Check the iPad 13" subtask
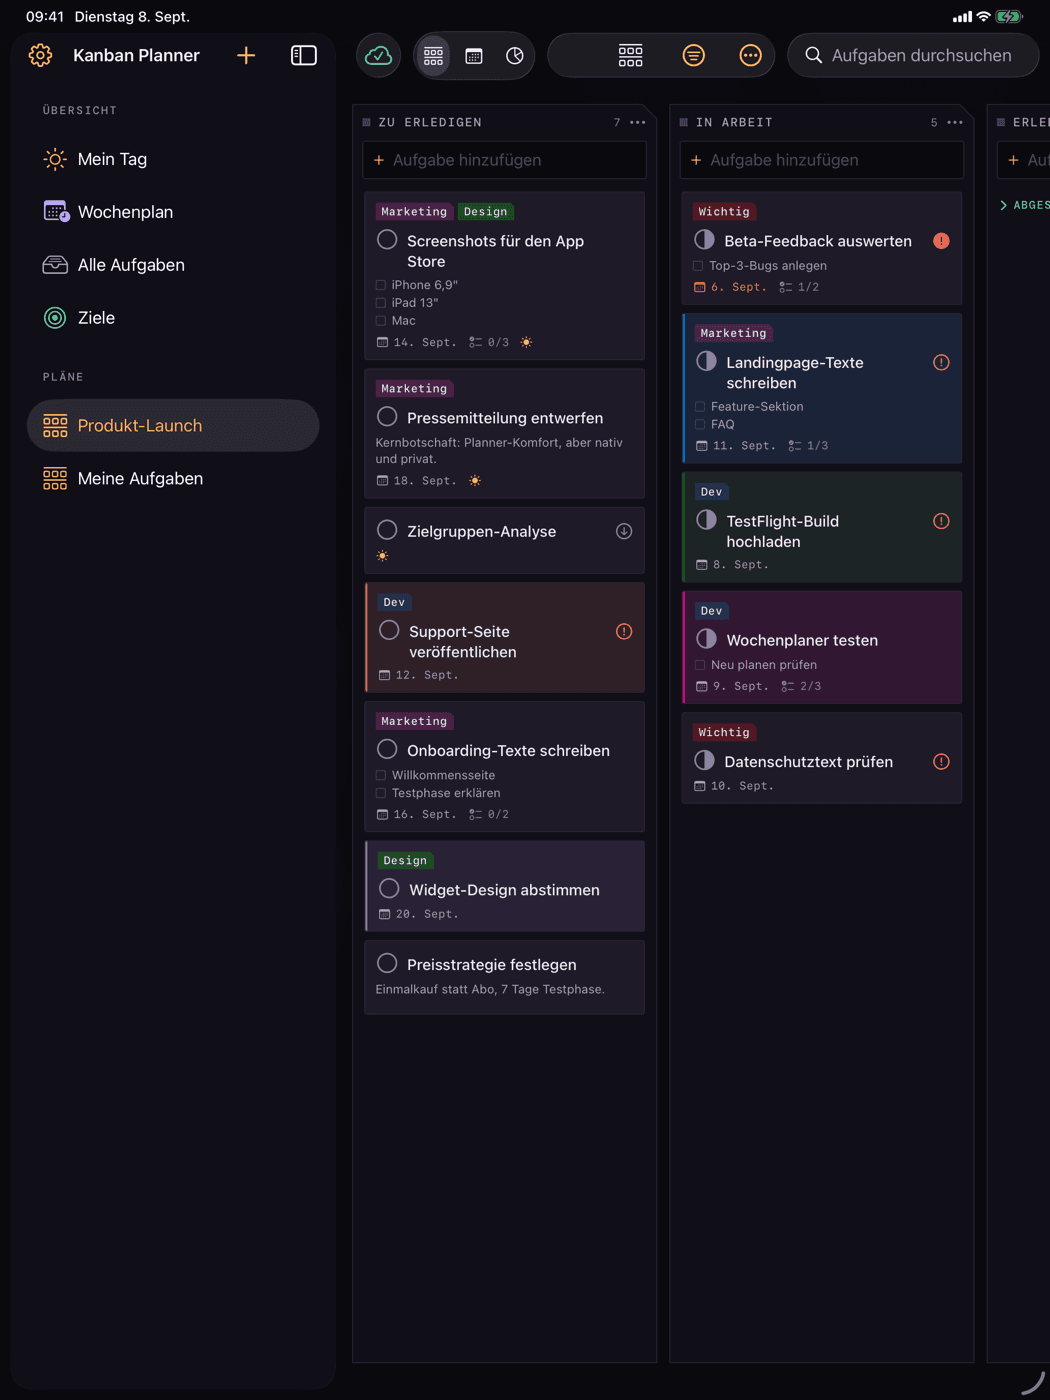The width and height of the screenshot is (1050, 1400). 381,303
